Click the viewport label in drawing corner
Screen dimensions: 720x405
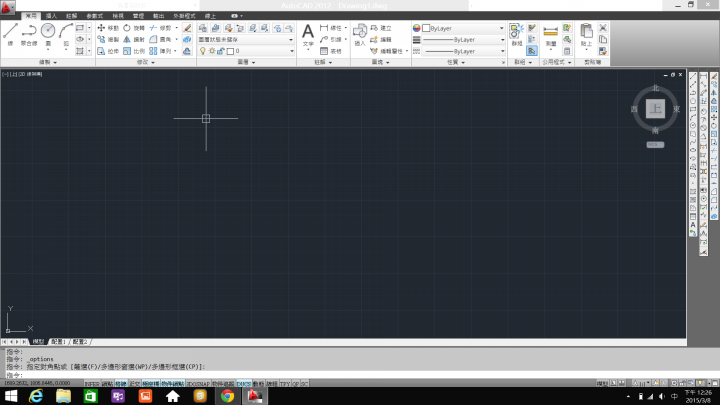pyautogui.click(x=22, y=74)
